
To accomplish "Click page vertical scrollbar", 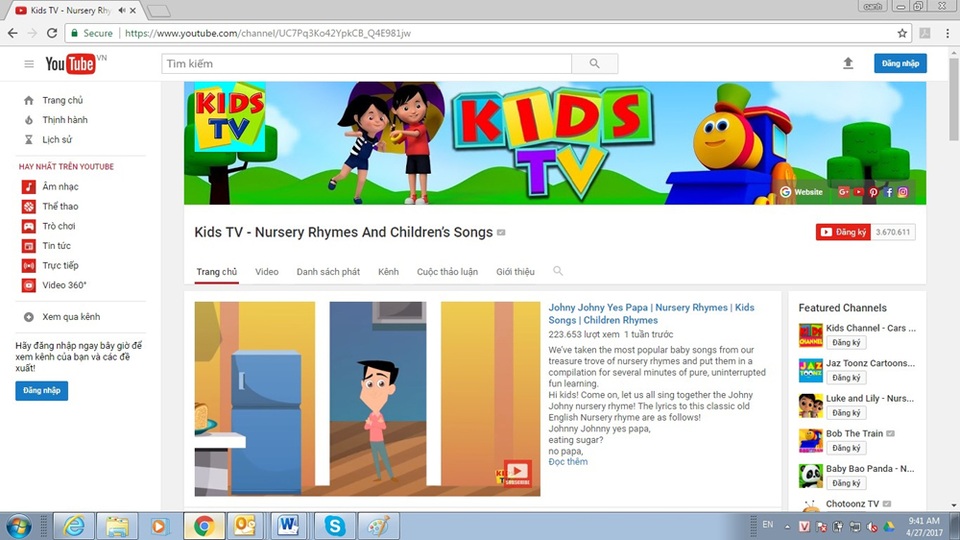I will point(954,98).
